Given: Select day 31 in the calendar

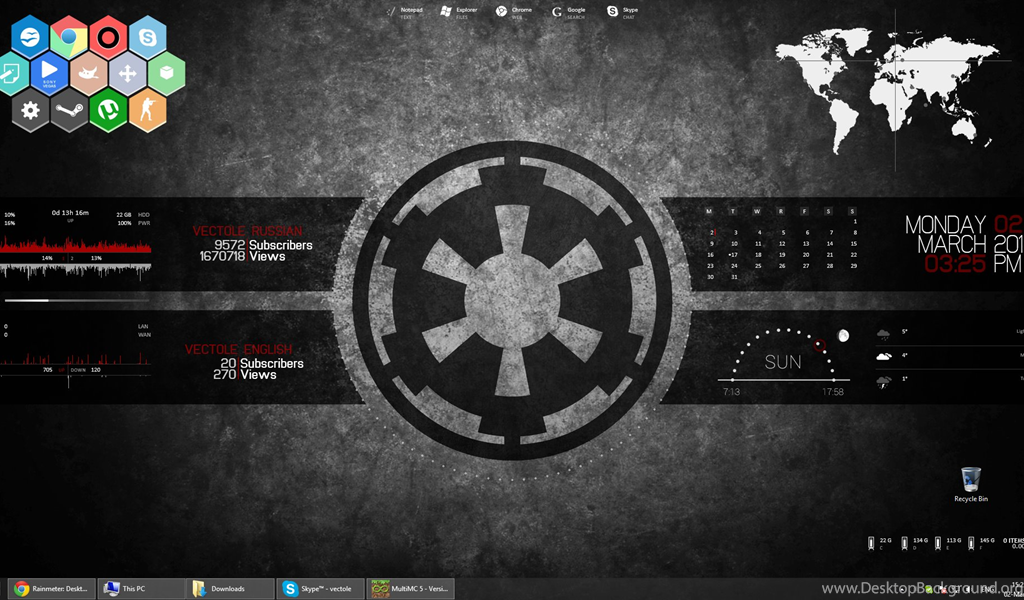Looking at the screenshot, I should [734, 277].
